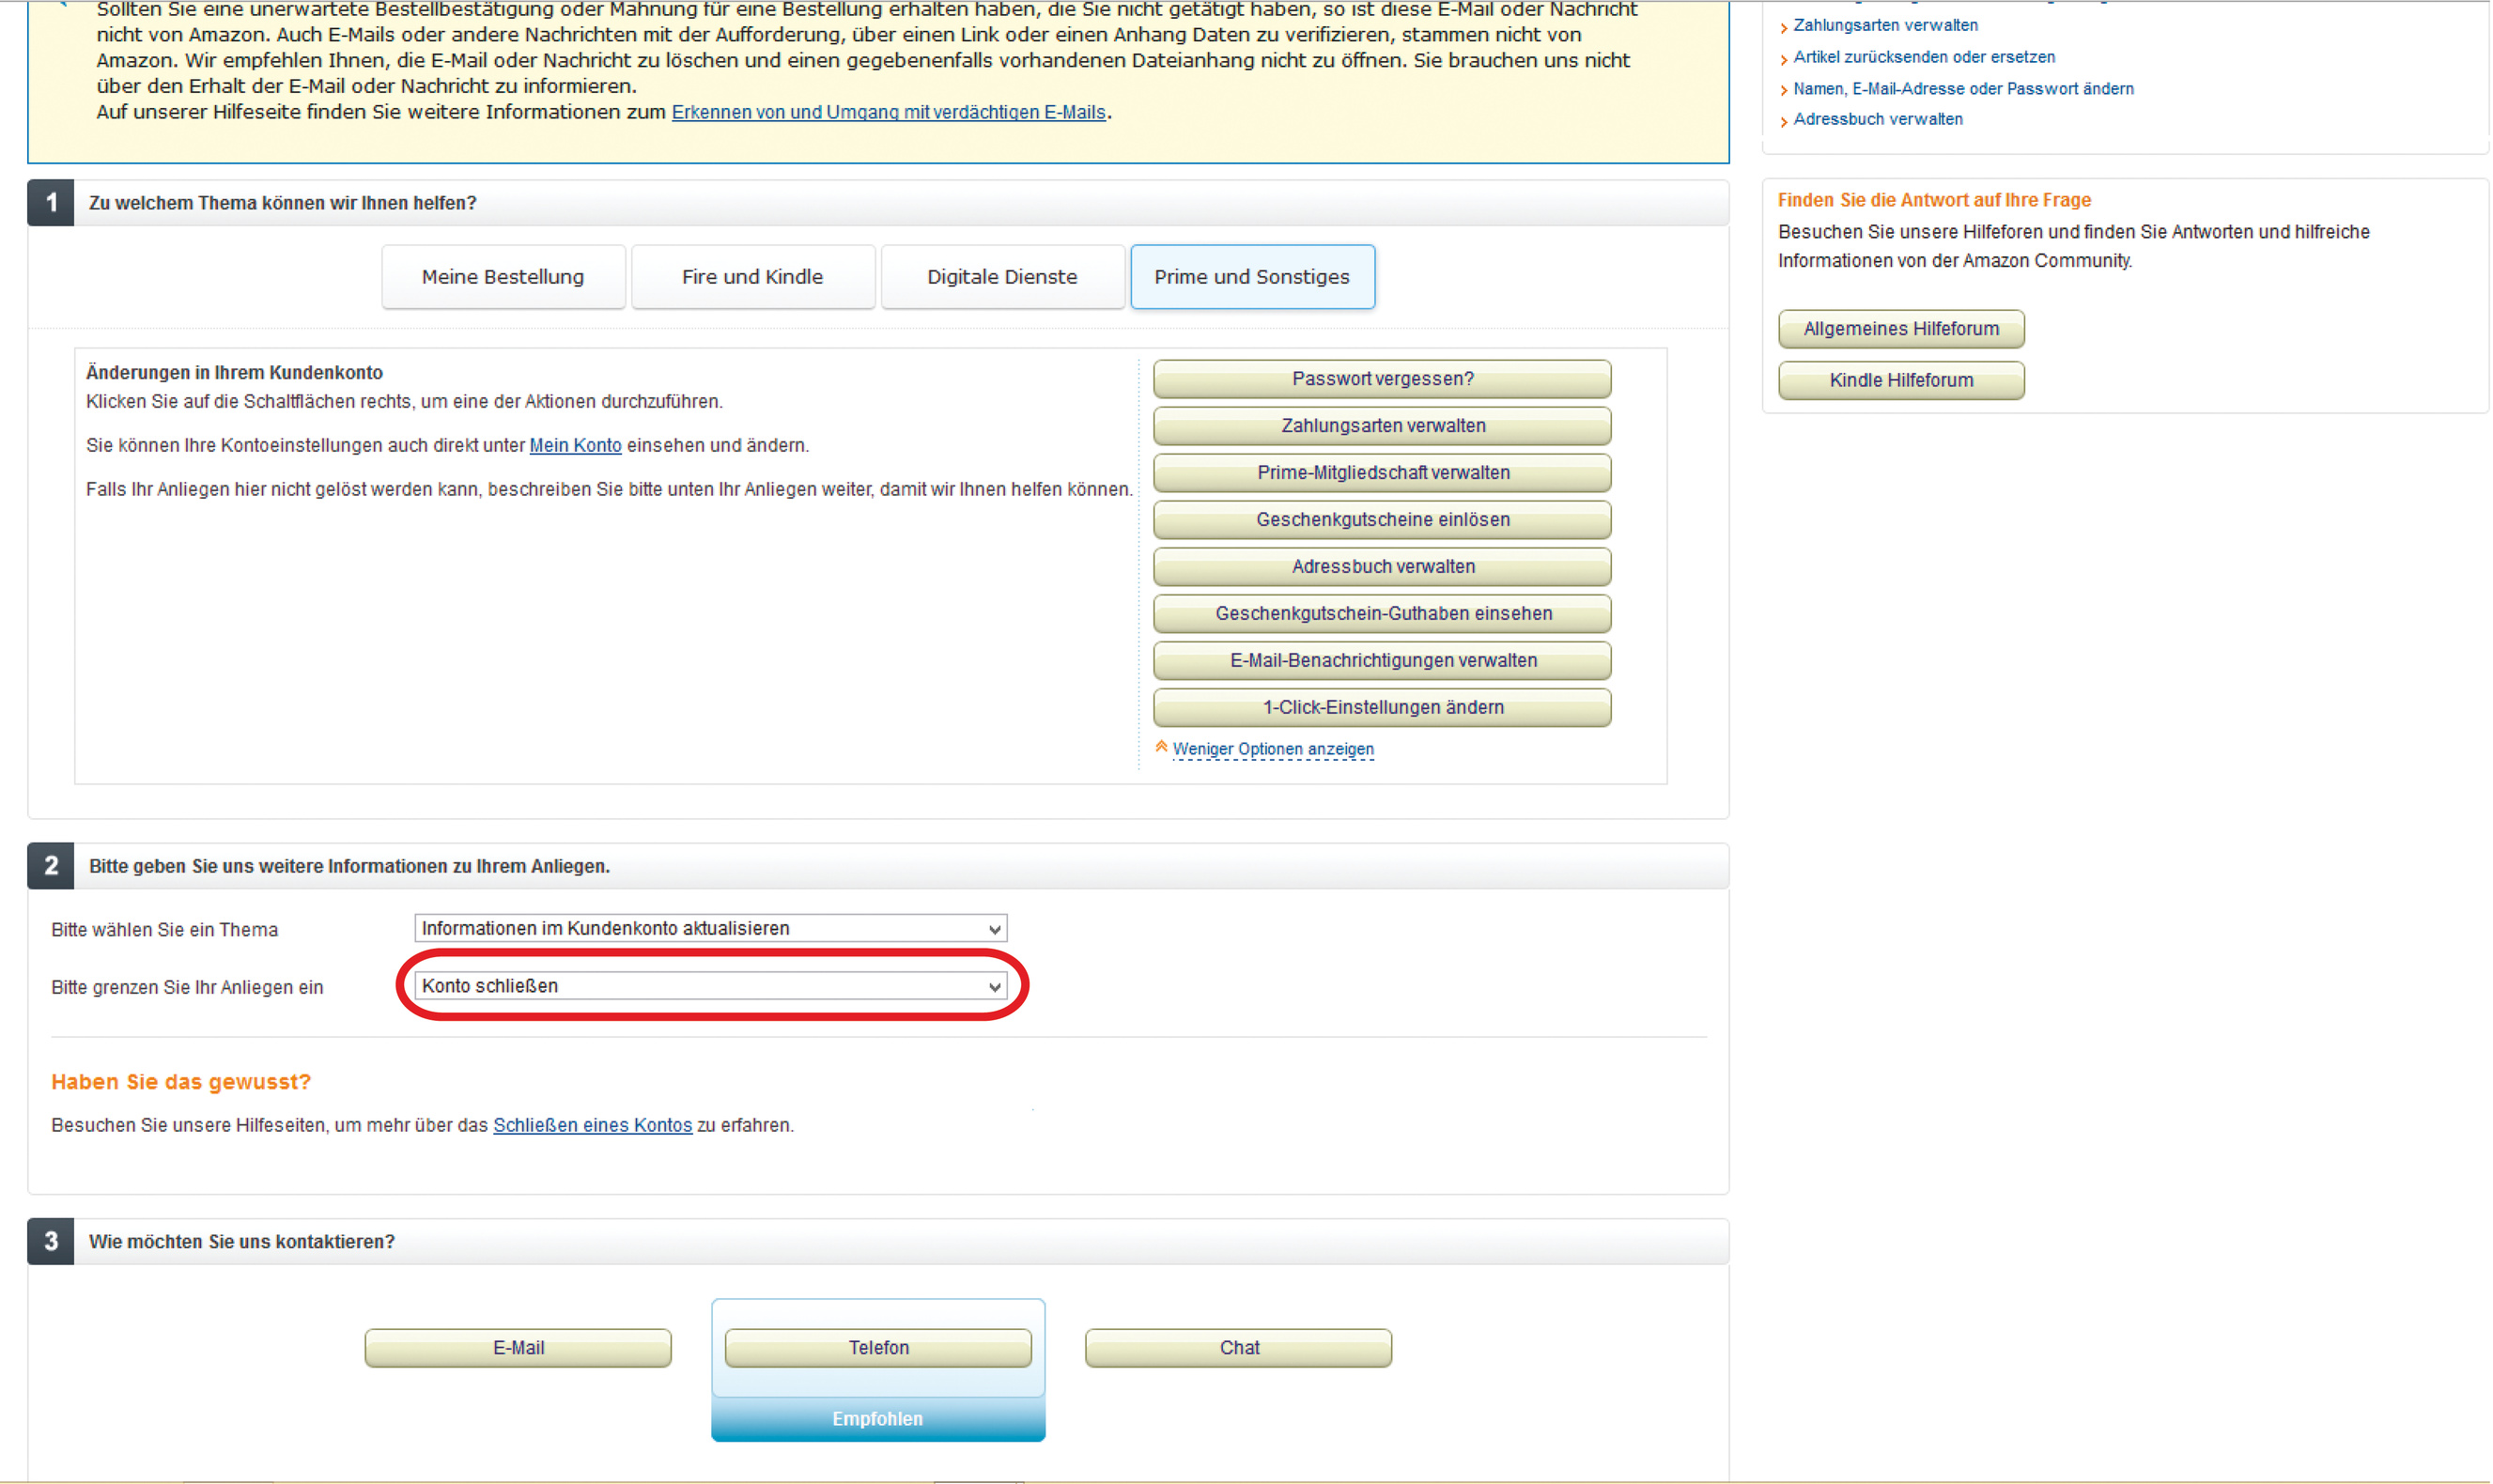Select 'Prime und Sonstiges' tab

[x=1251, y=277]
